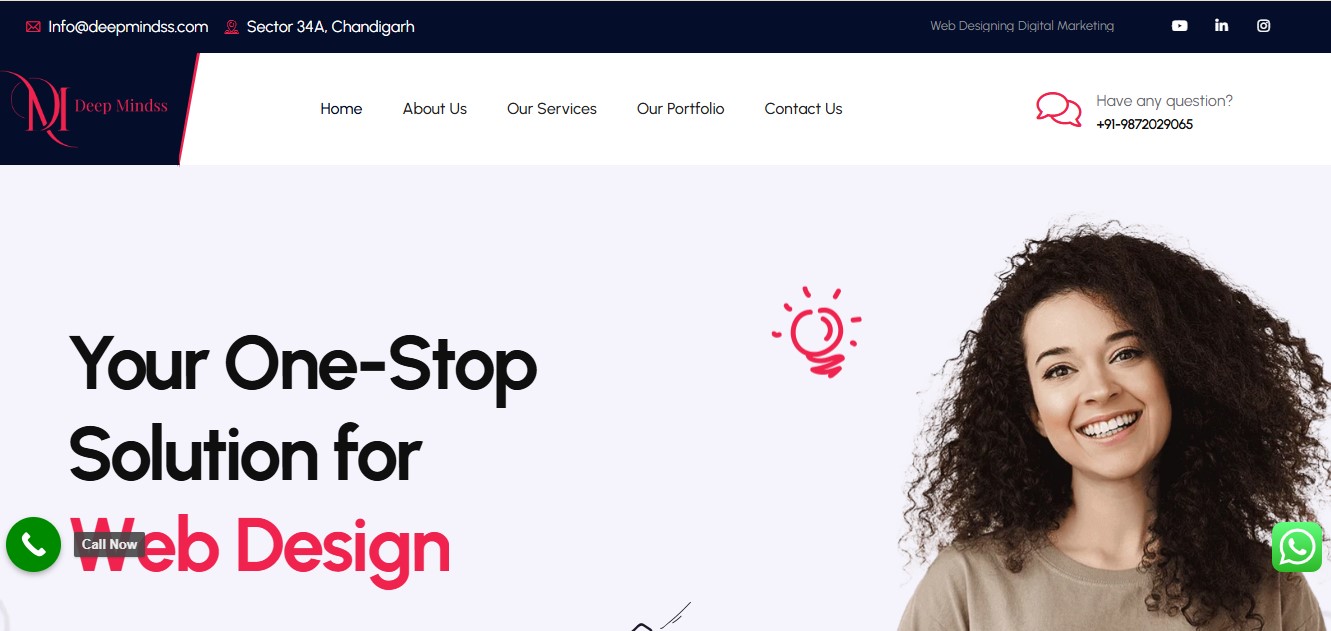Click the pink lightbulb graphic

point(816,332)
